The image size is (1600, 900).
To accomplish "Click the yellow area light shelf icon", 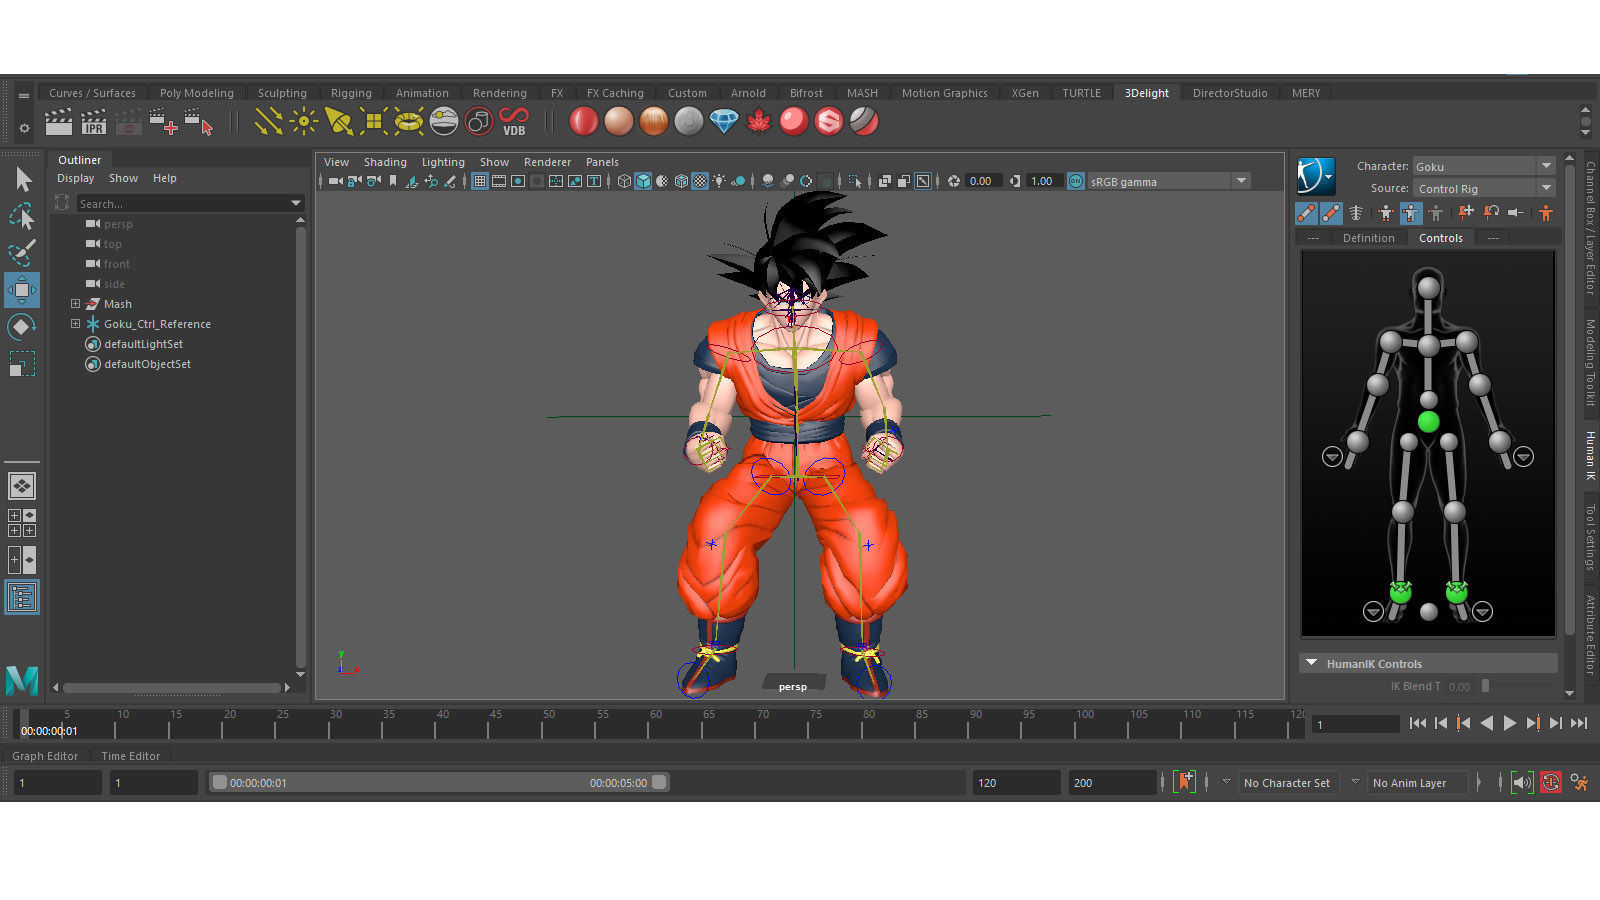I will [374, 122].
